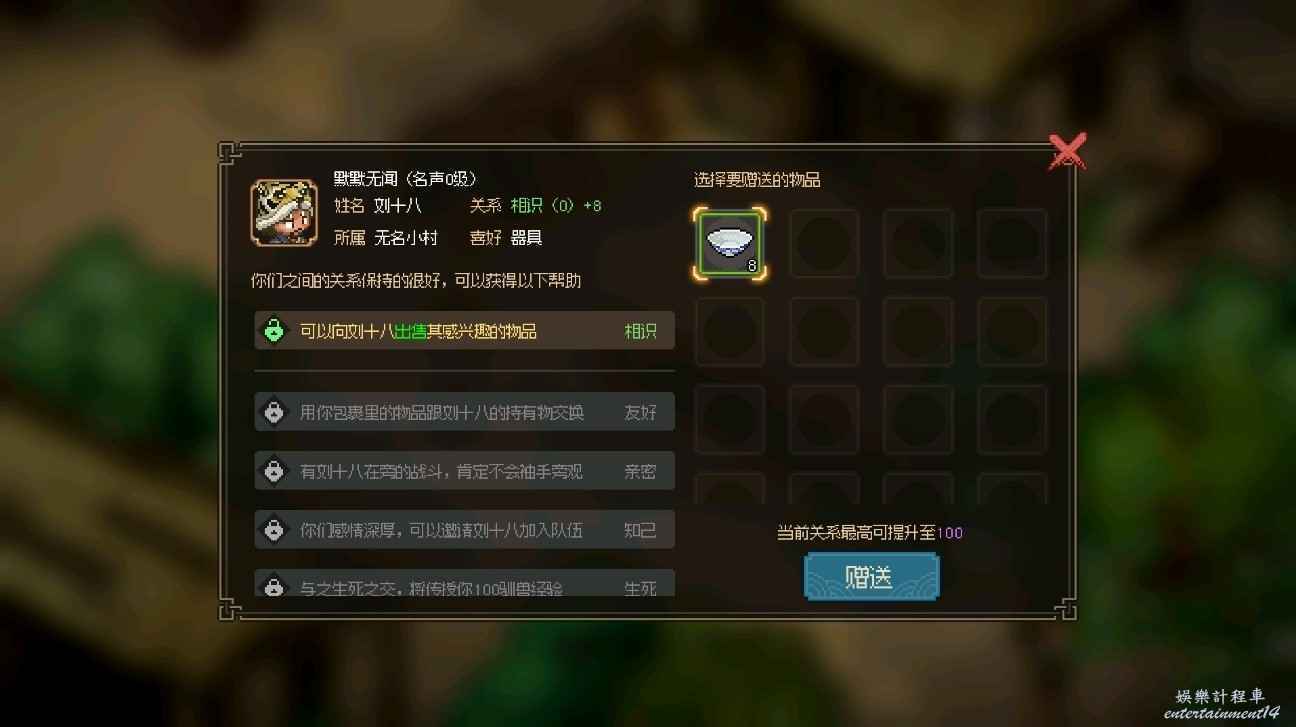Close the gift dialog with red X
Image resolution: width=1296 pixels, height=727 pixels.
pos(1067,153)
